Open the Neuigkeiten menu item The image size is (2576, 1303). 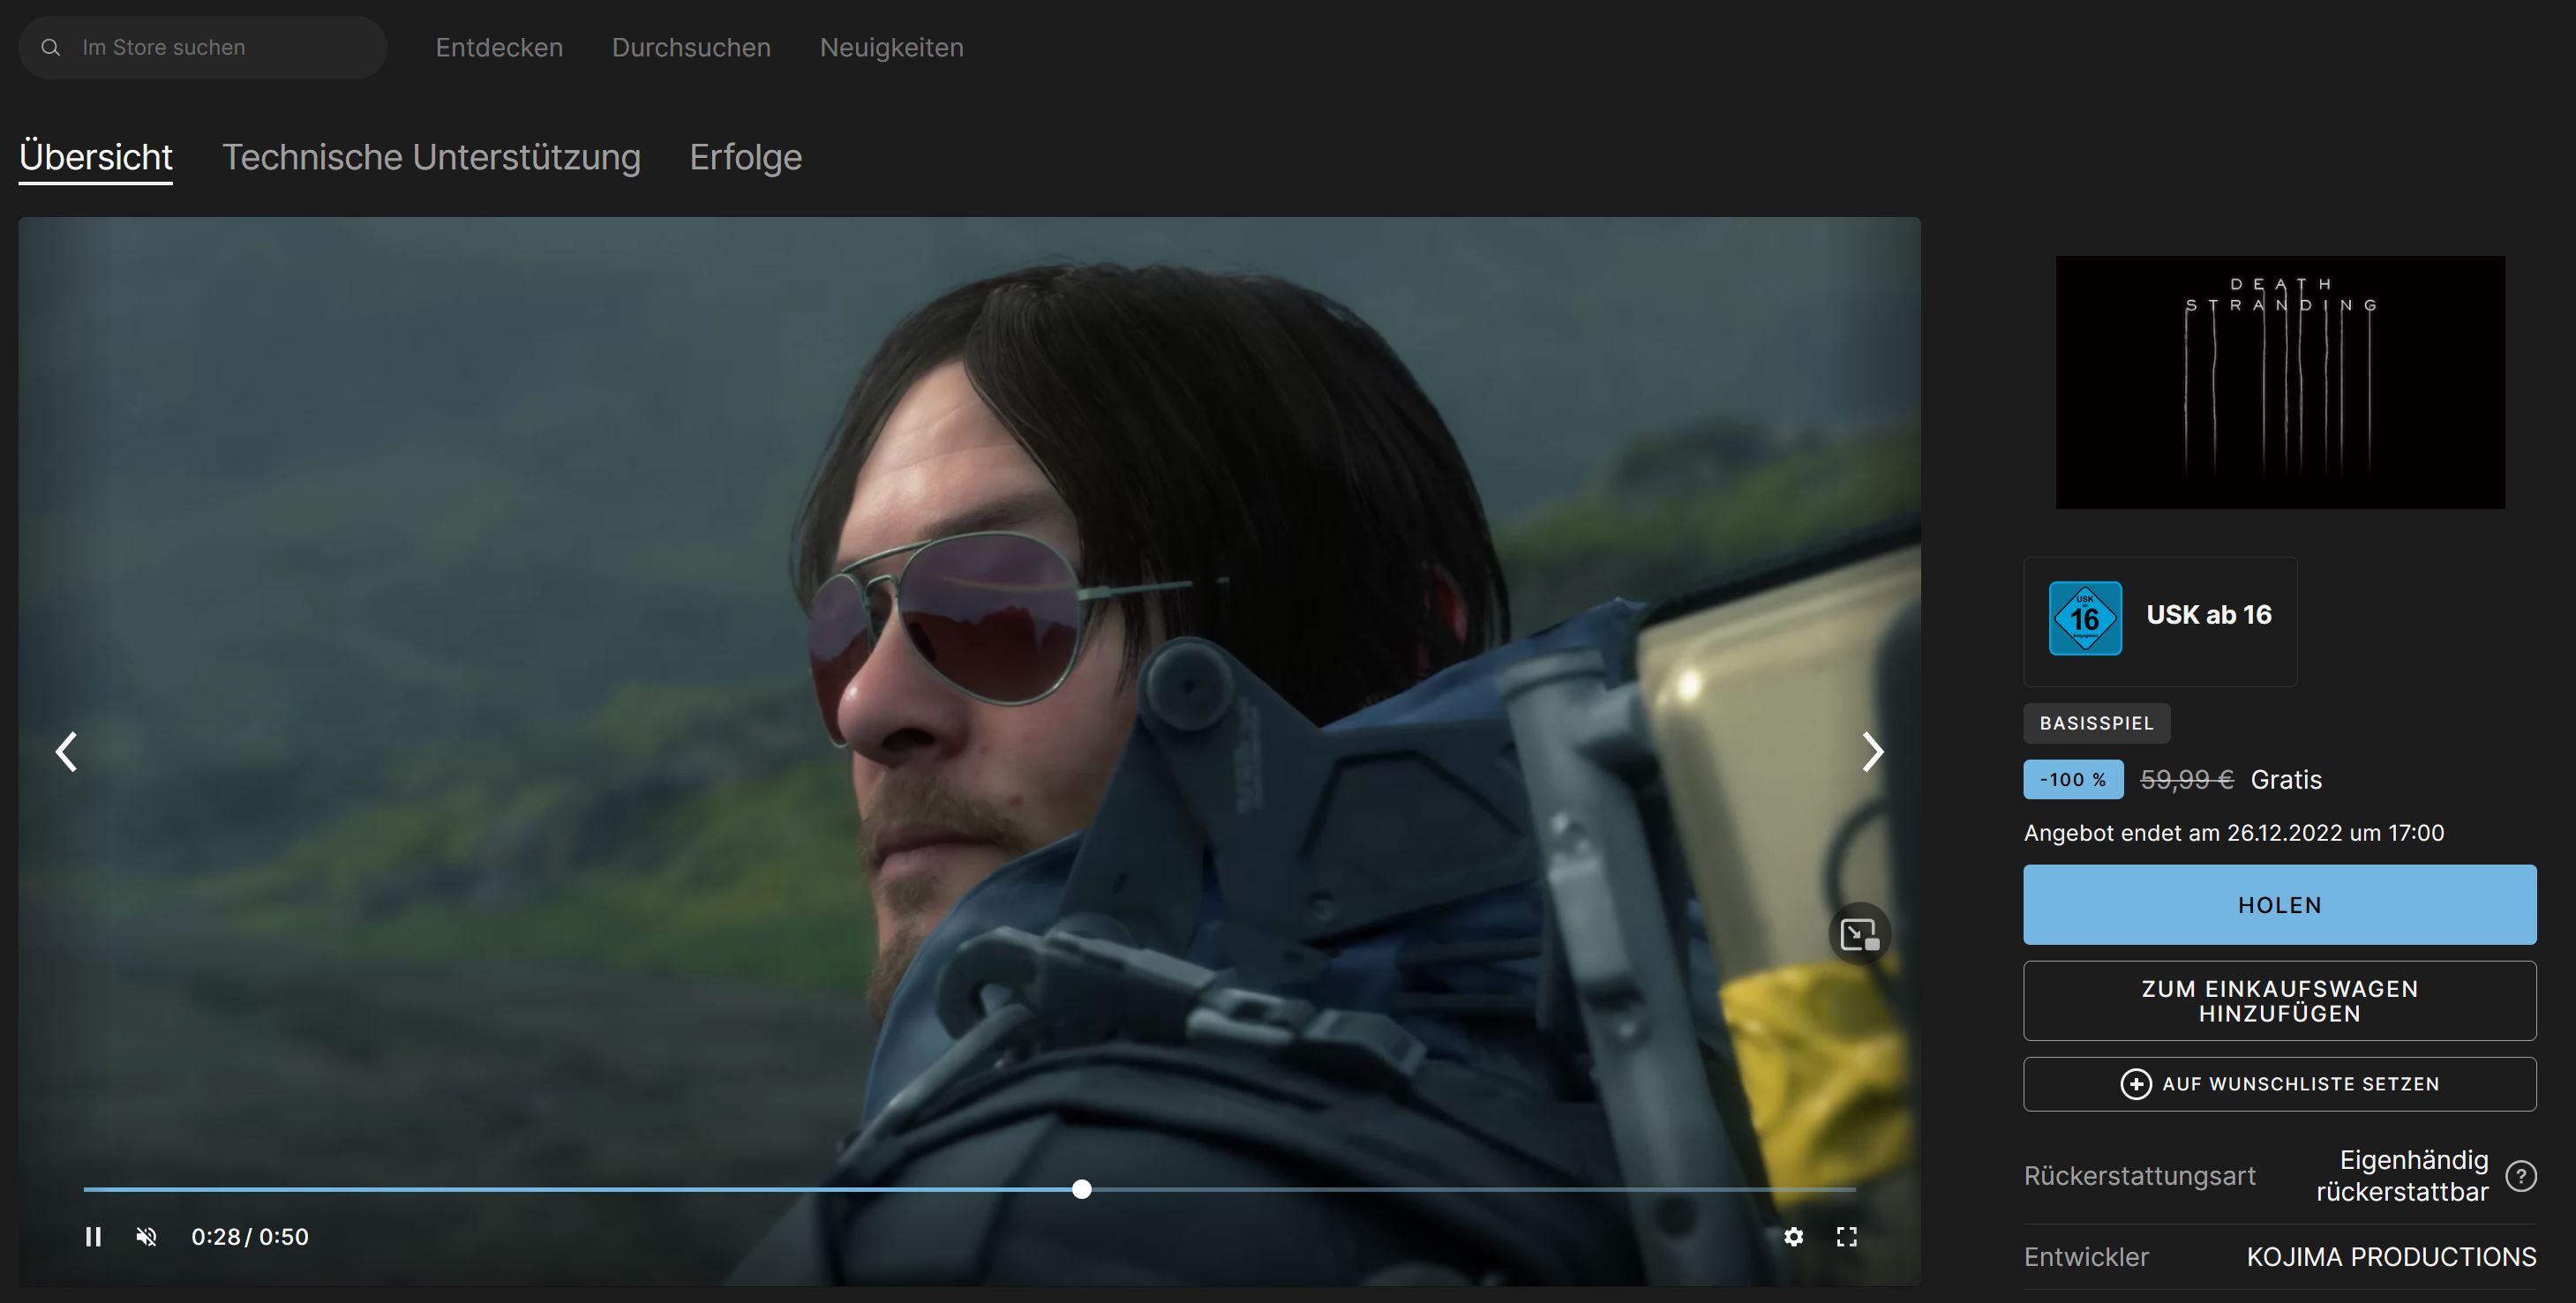click(891, 47)
